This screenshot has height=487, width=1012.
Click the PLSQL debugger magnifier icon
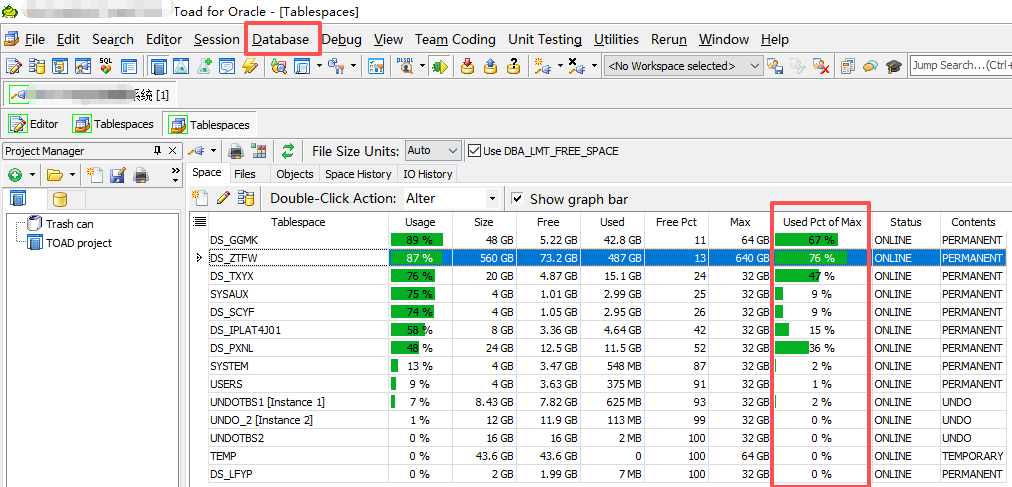pos(405,66)
